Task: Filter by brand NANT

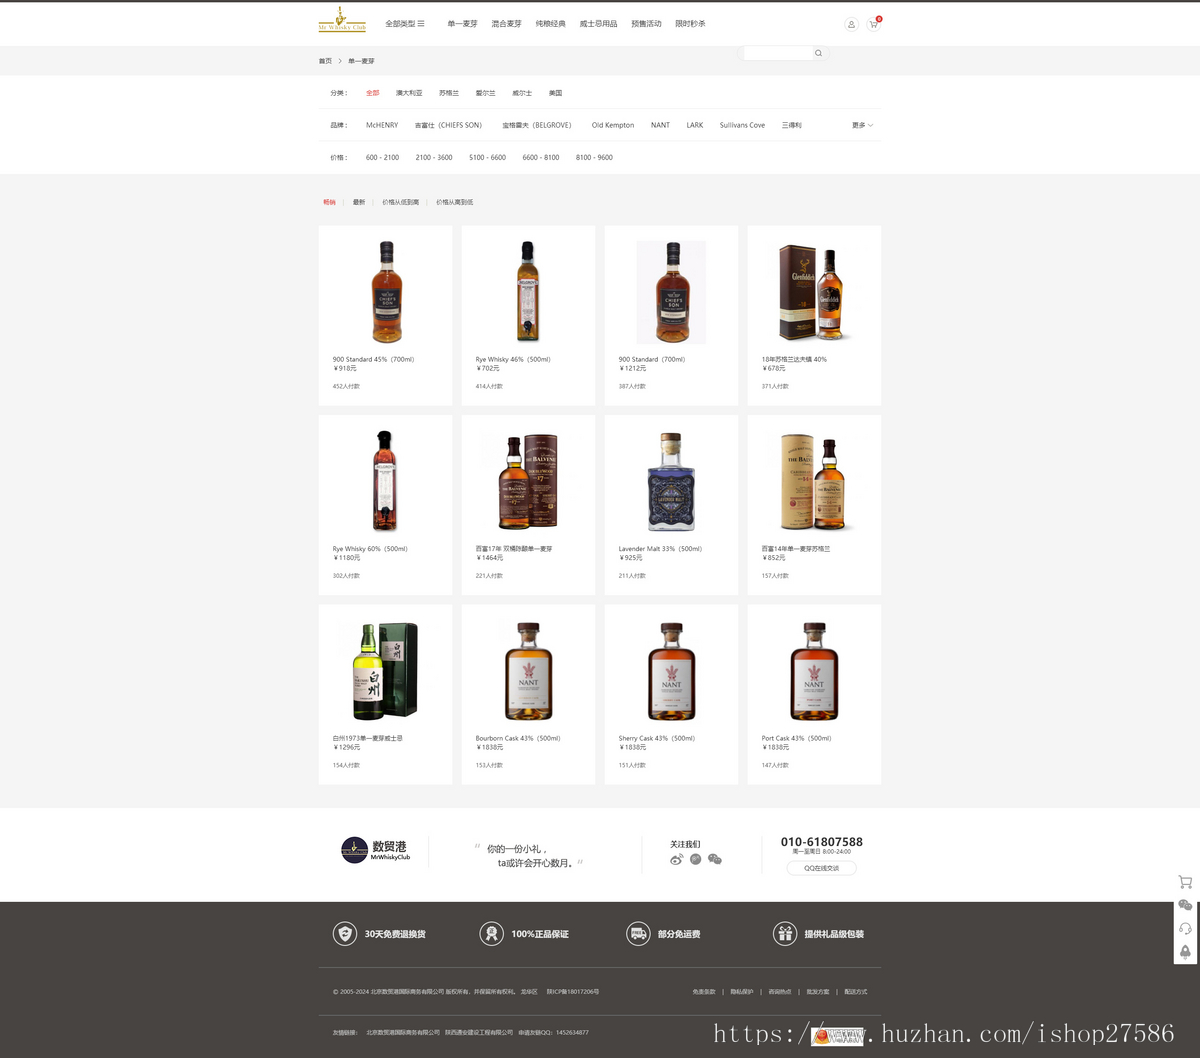Action: point(660,126)
